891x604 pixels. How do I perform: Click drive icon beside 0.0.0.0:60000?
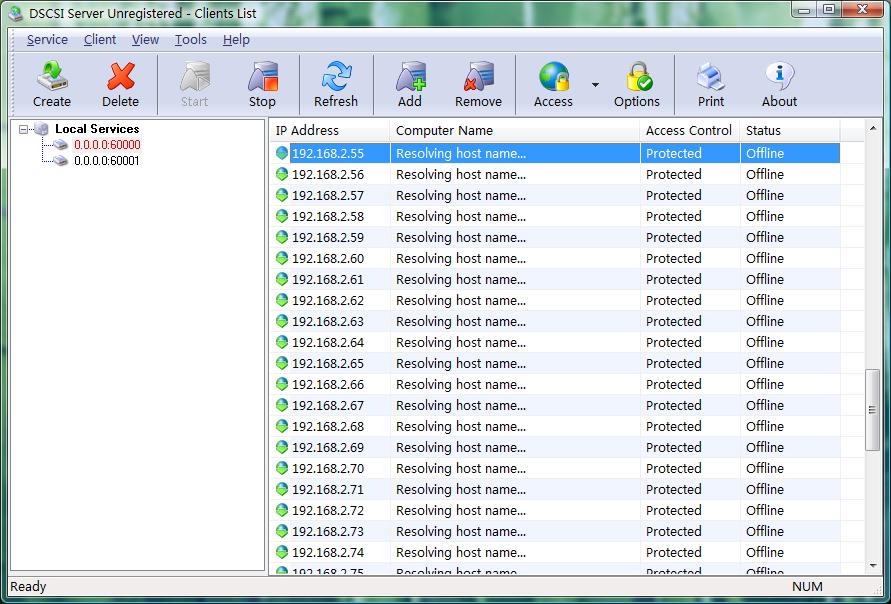pyautogui.click(x=61, y=145)
